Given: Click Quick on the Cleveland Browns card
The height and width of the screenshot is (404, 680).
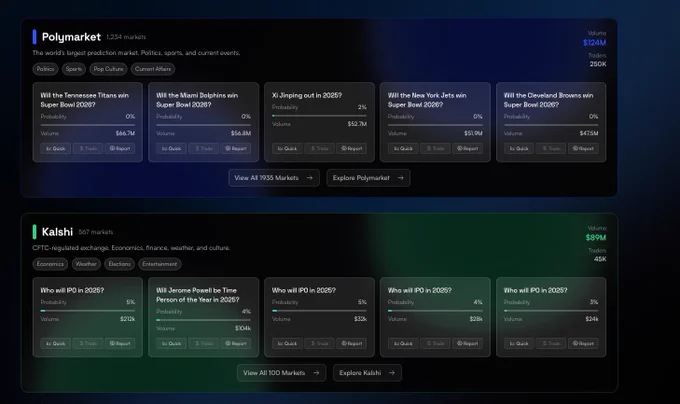Looking at the screenshot, I should coord(519,148).
